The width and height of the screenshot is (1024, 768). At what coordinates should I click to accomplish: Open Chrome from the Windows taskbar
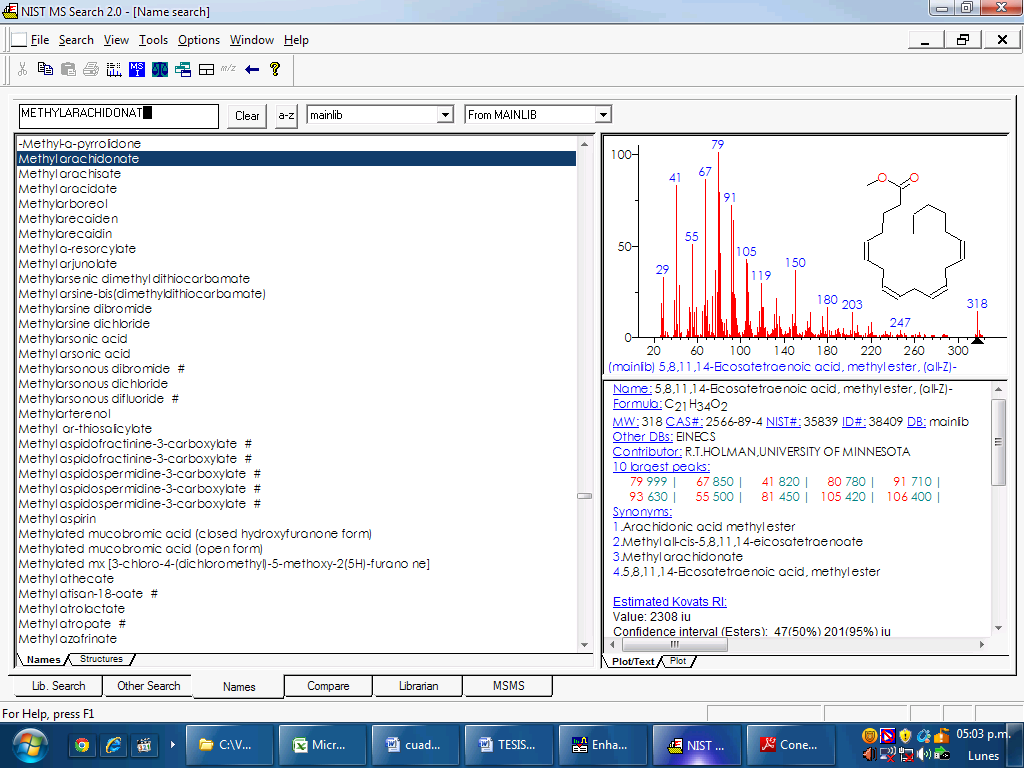[82, 744]
